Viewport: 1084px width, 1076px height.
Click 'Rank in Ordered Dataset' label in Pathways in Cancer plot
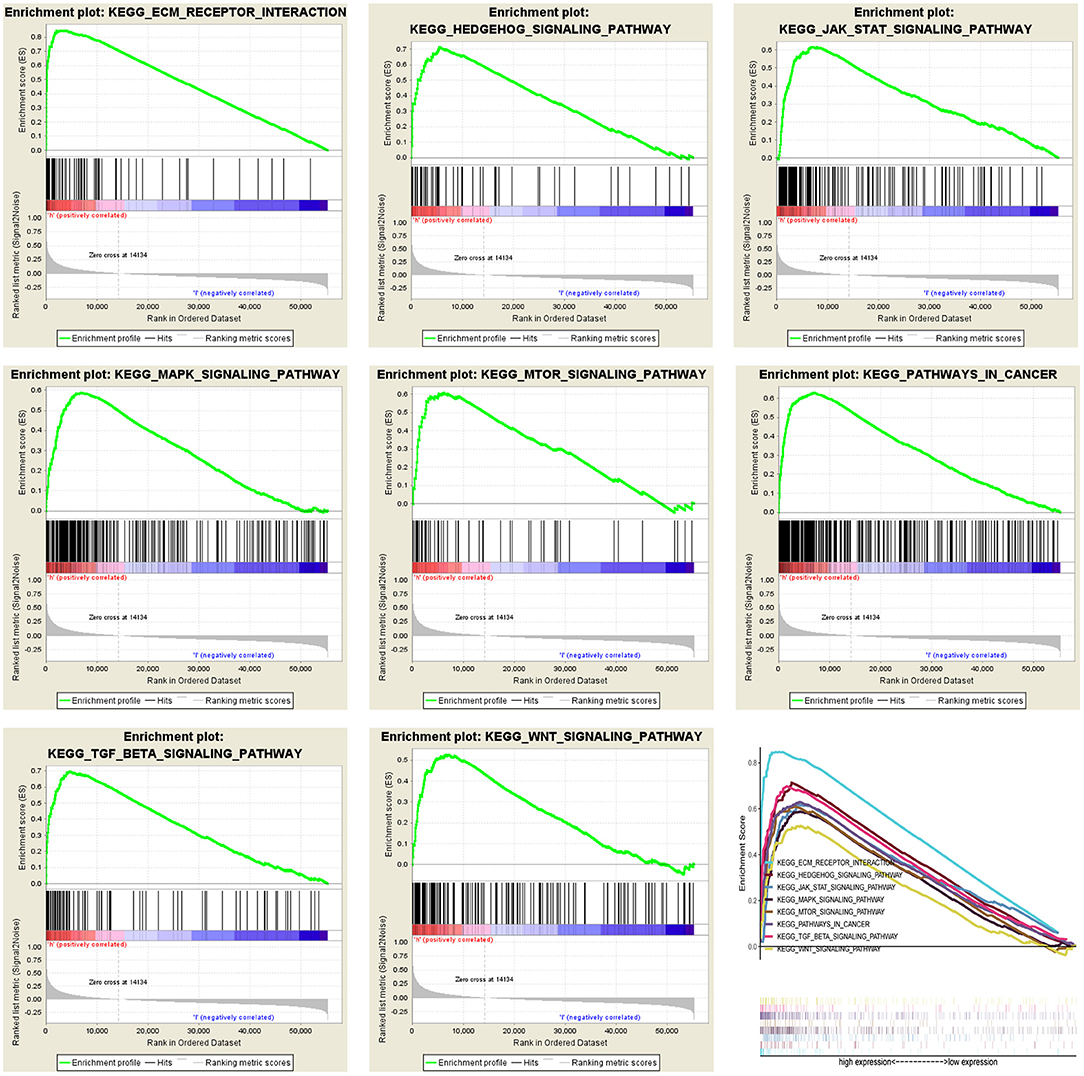(926, 680)
